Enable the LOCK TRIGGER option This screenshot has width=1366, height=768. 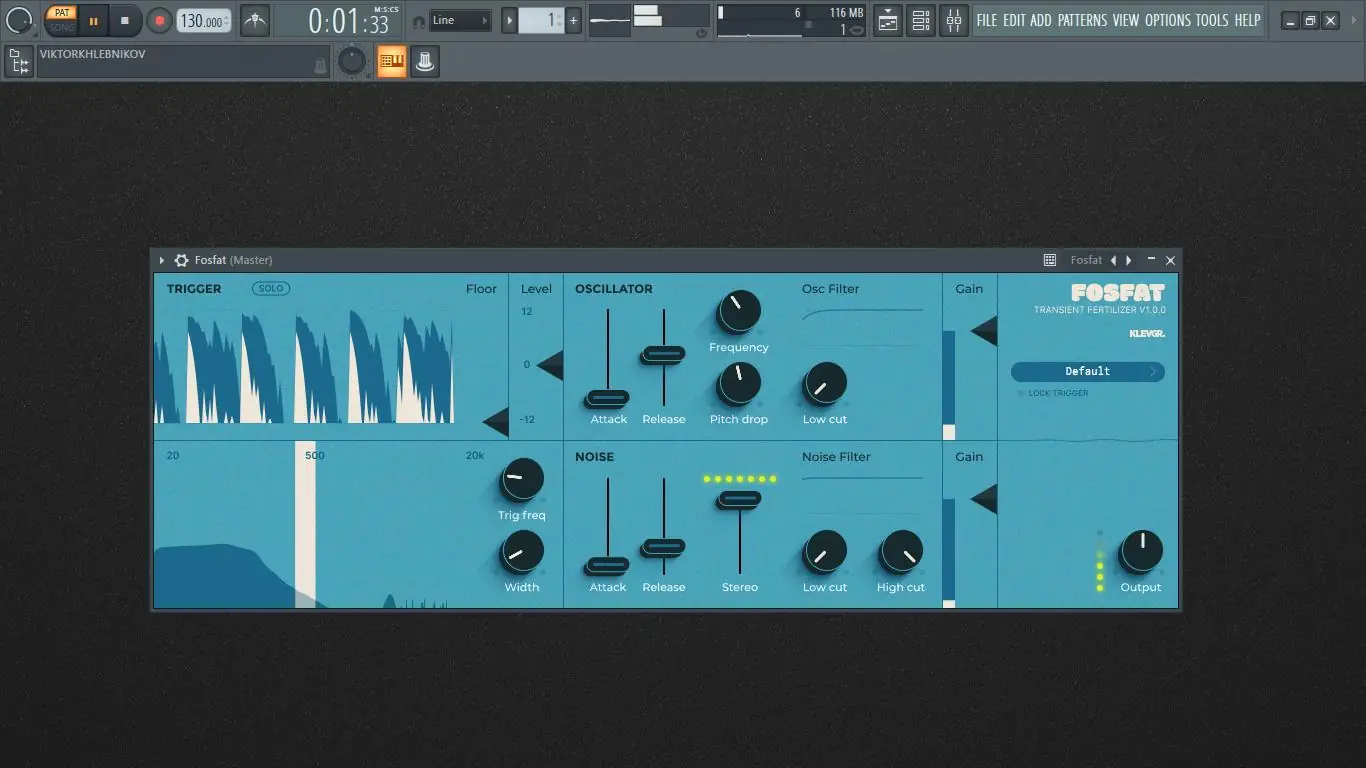(x=1053, y=393)
